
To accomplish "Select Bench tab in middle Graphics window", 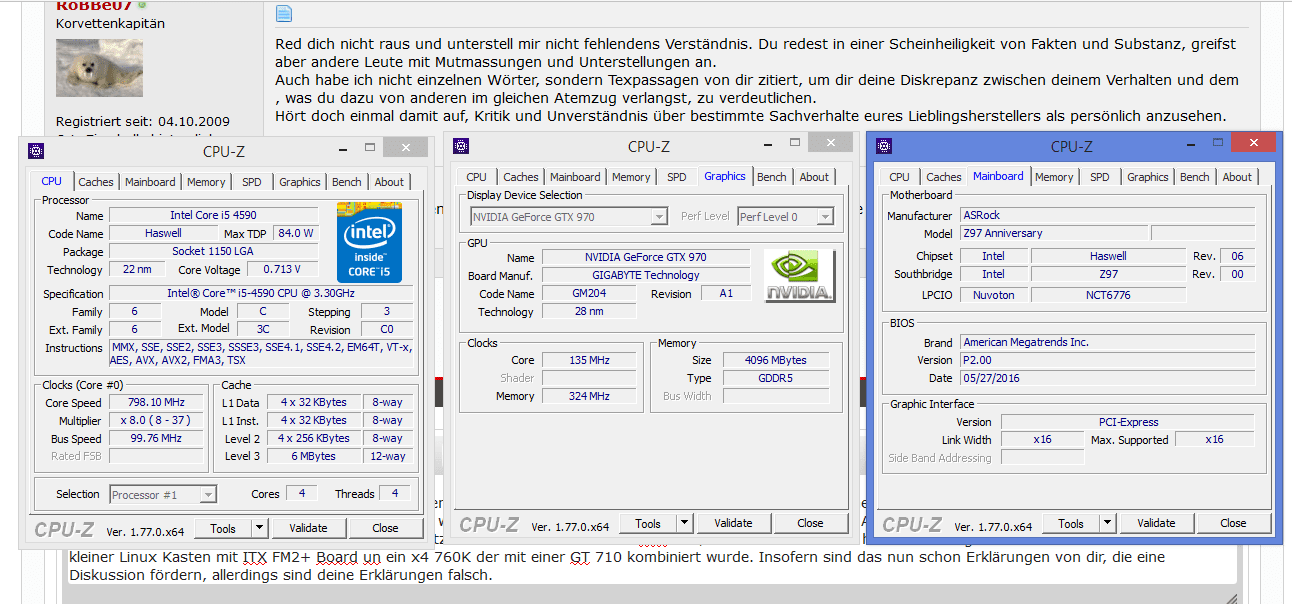I will click(x=772, y=177).
